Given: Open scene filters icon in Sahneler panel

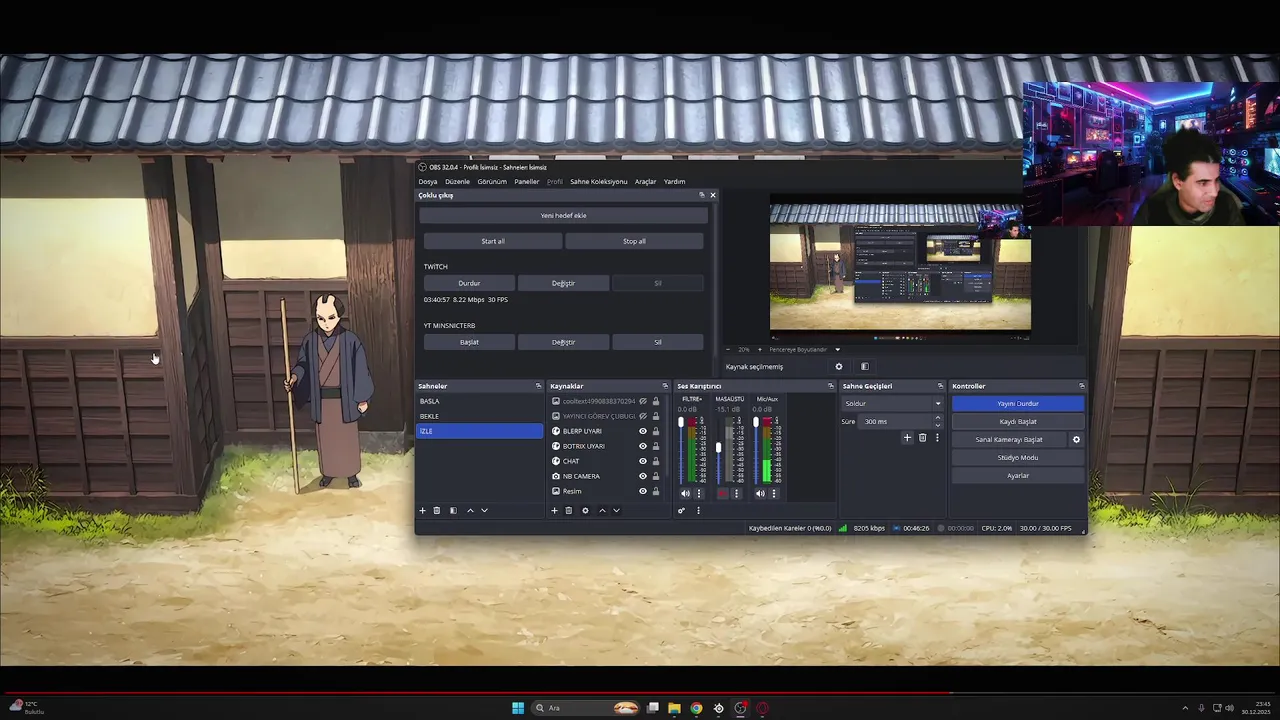Looking at the screenshot, I should [x=453, y=511].
